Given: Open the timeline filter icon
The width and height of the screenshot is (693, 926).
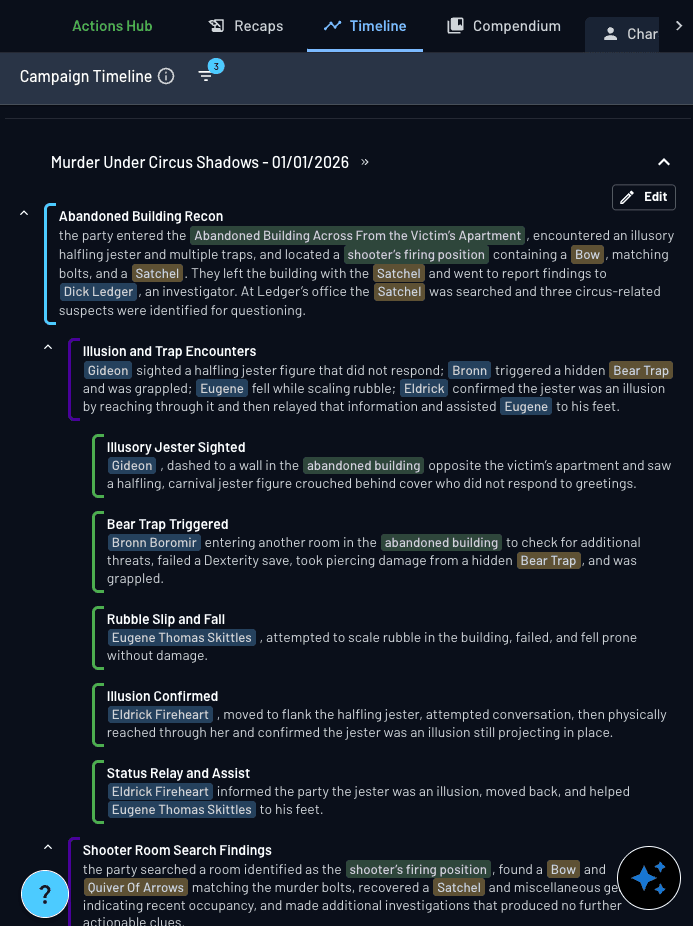Looking at the screenshot, I should point(207,76).
